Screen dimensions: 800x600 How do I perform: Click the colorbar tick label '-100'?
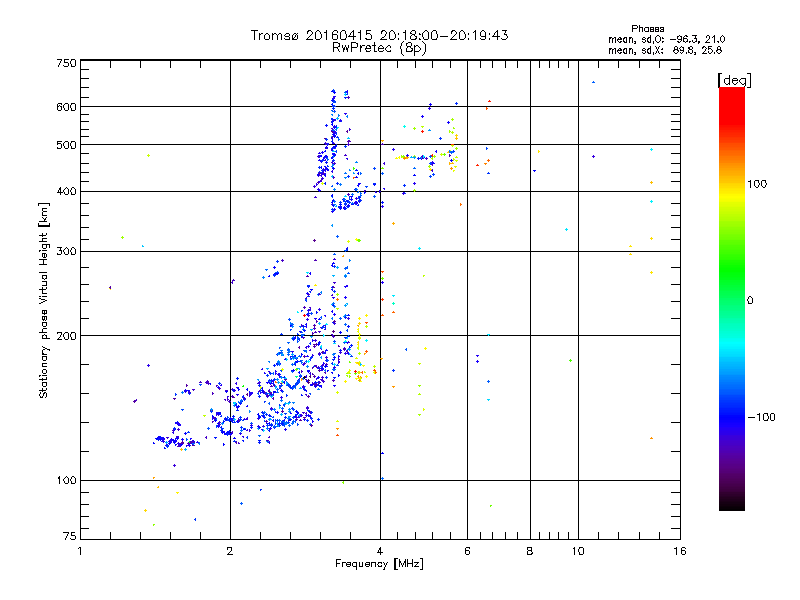coord(761,417)
